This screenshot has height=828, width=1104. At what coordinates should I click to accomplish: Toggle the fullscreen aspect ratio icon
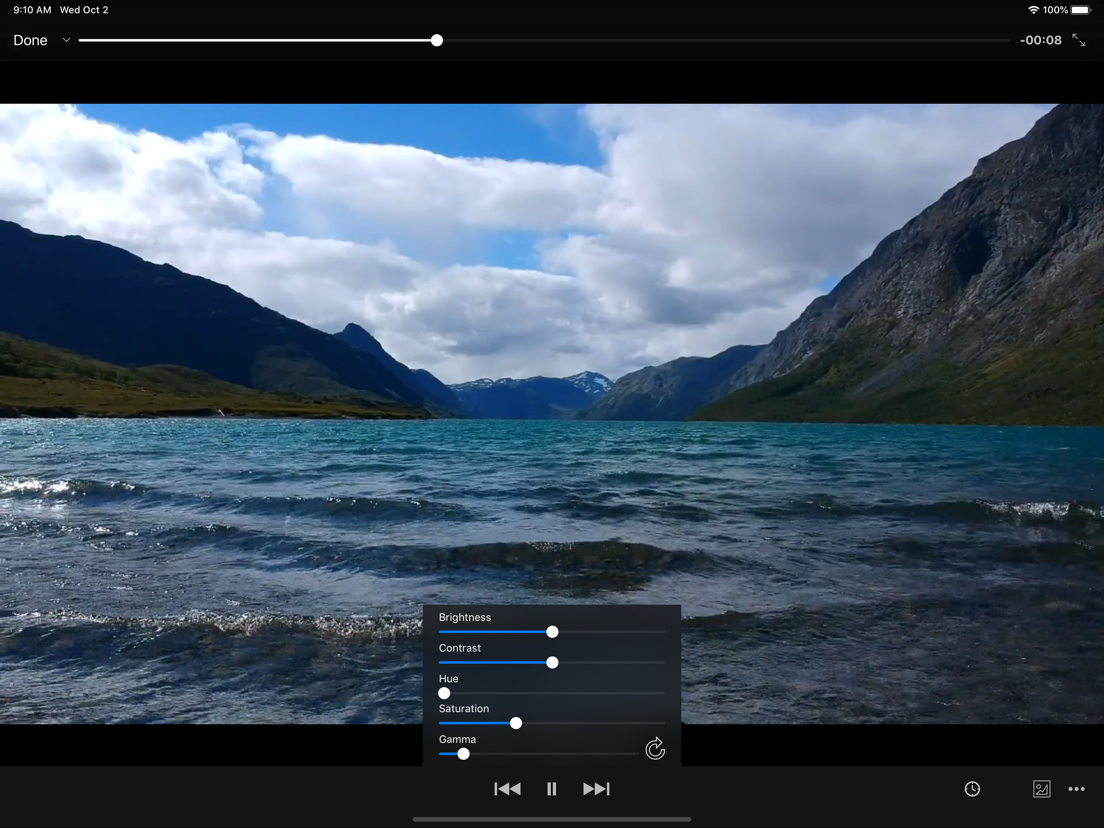pos(1078,40)
